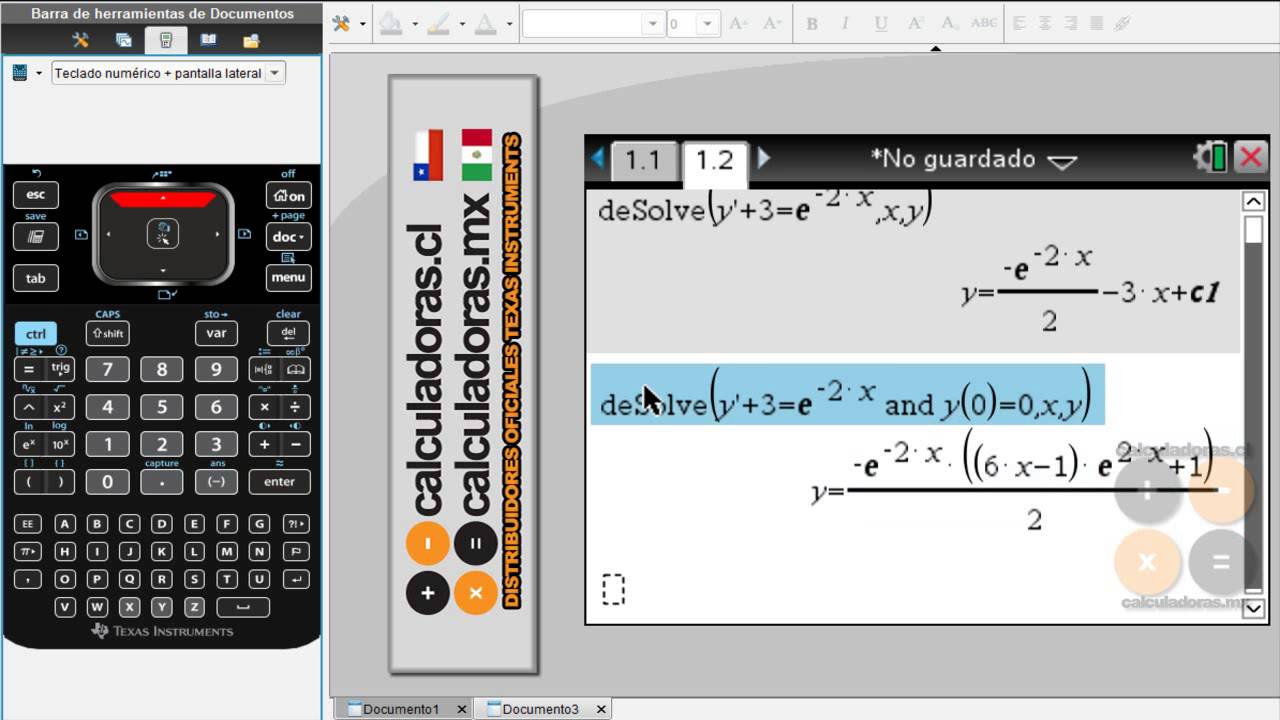The image size is (1280, 720).
Task: Click the return arrow key
Action: pos(296,579)
